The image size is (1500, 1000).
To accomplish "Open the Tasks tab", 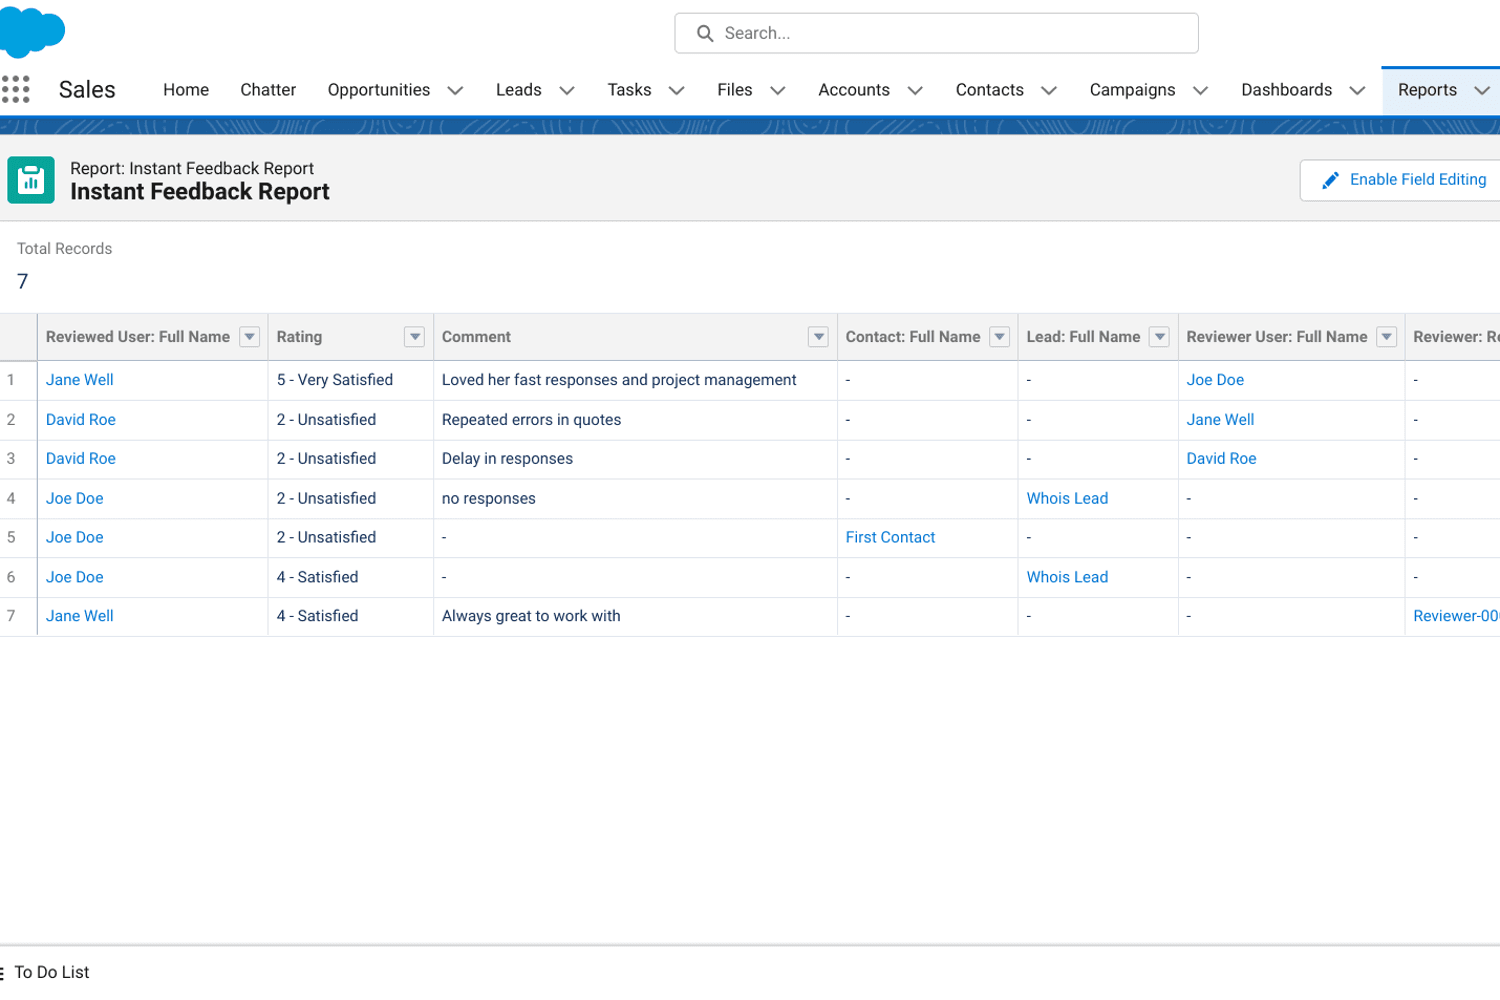I will pos(629,90).
